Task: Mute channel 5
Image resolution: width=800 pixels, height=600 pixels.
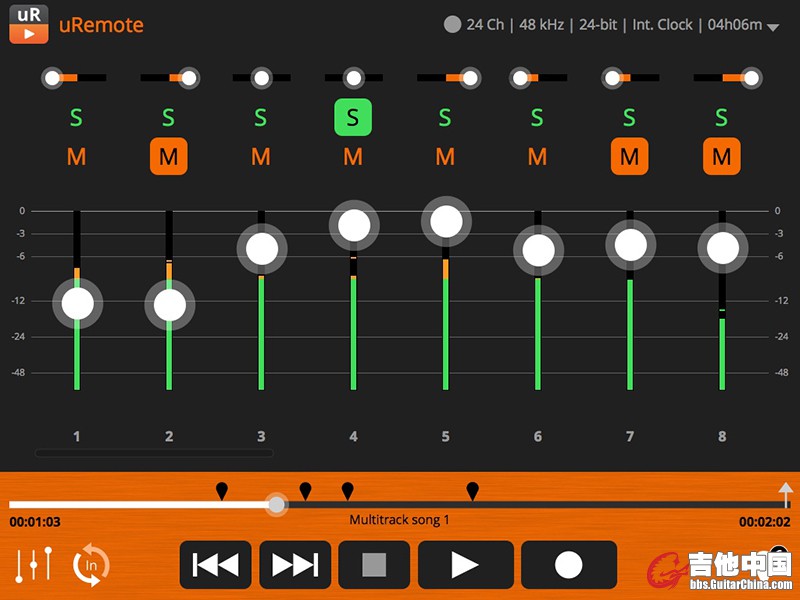Action: click(445, 157)
